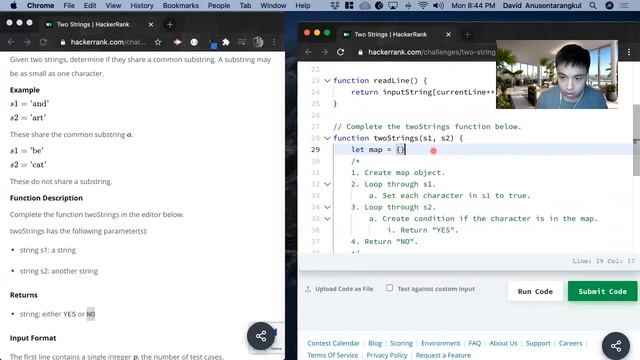Open the People menu
This screenshot has width=640, height=360.
[219, 5]
